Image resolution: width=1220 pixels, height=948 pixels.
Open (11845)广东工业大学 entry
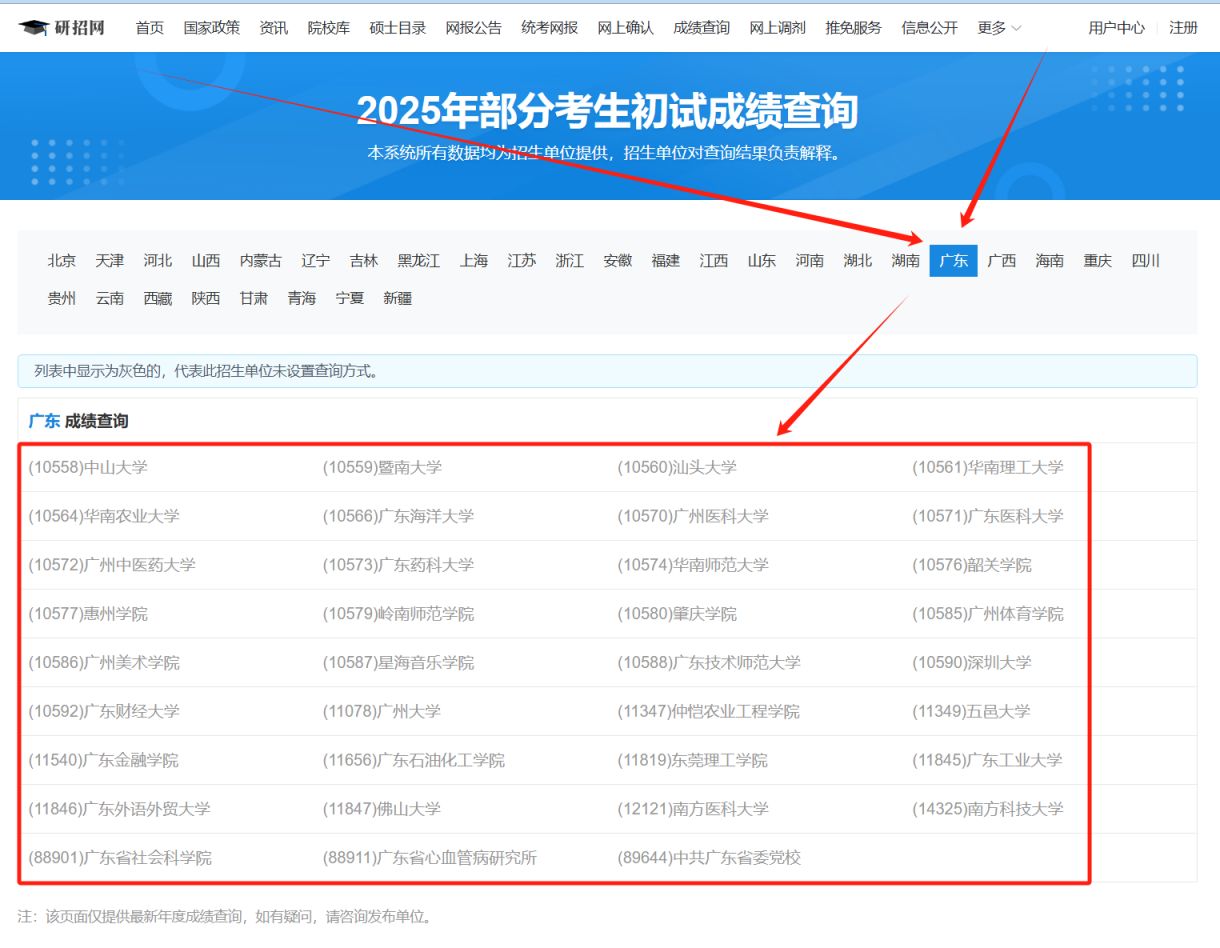coord(988,761)
